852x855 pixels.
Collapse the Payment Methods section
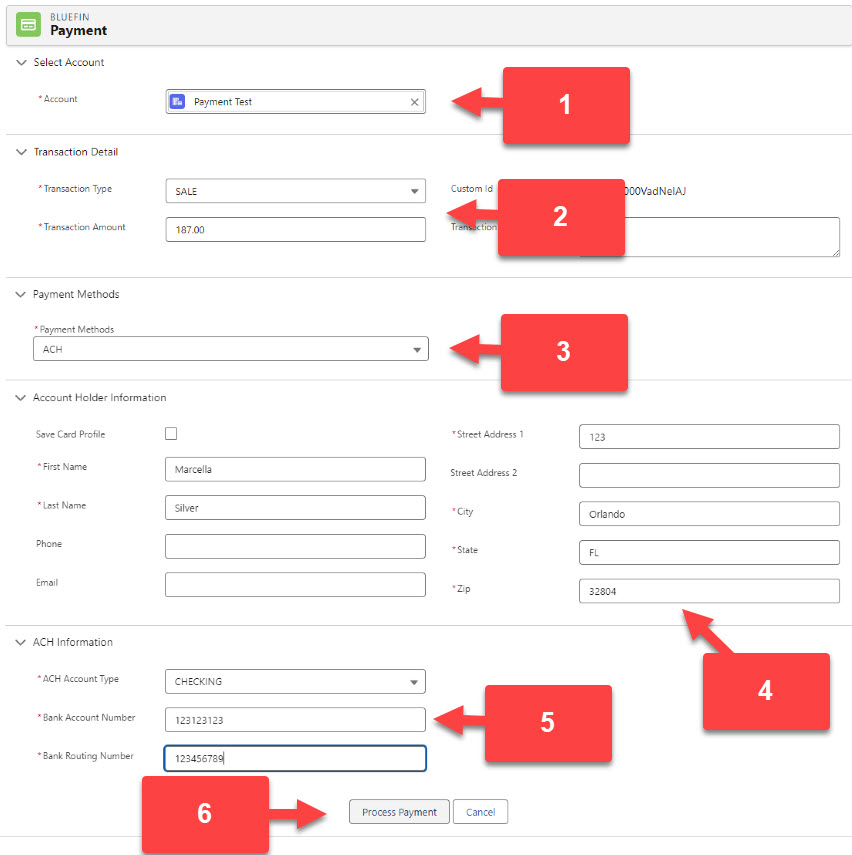[x=21, y=295]
